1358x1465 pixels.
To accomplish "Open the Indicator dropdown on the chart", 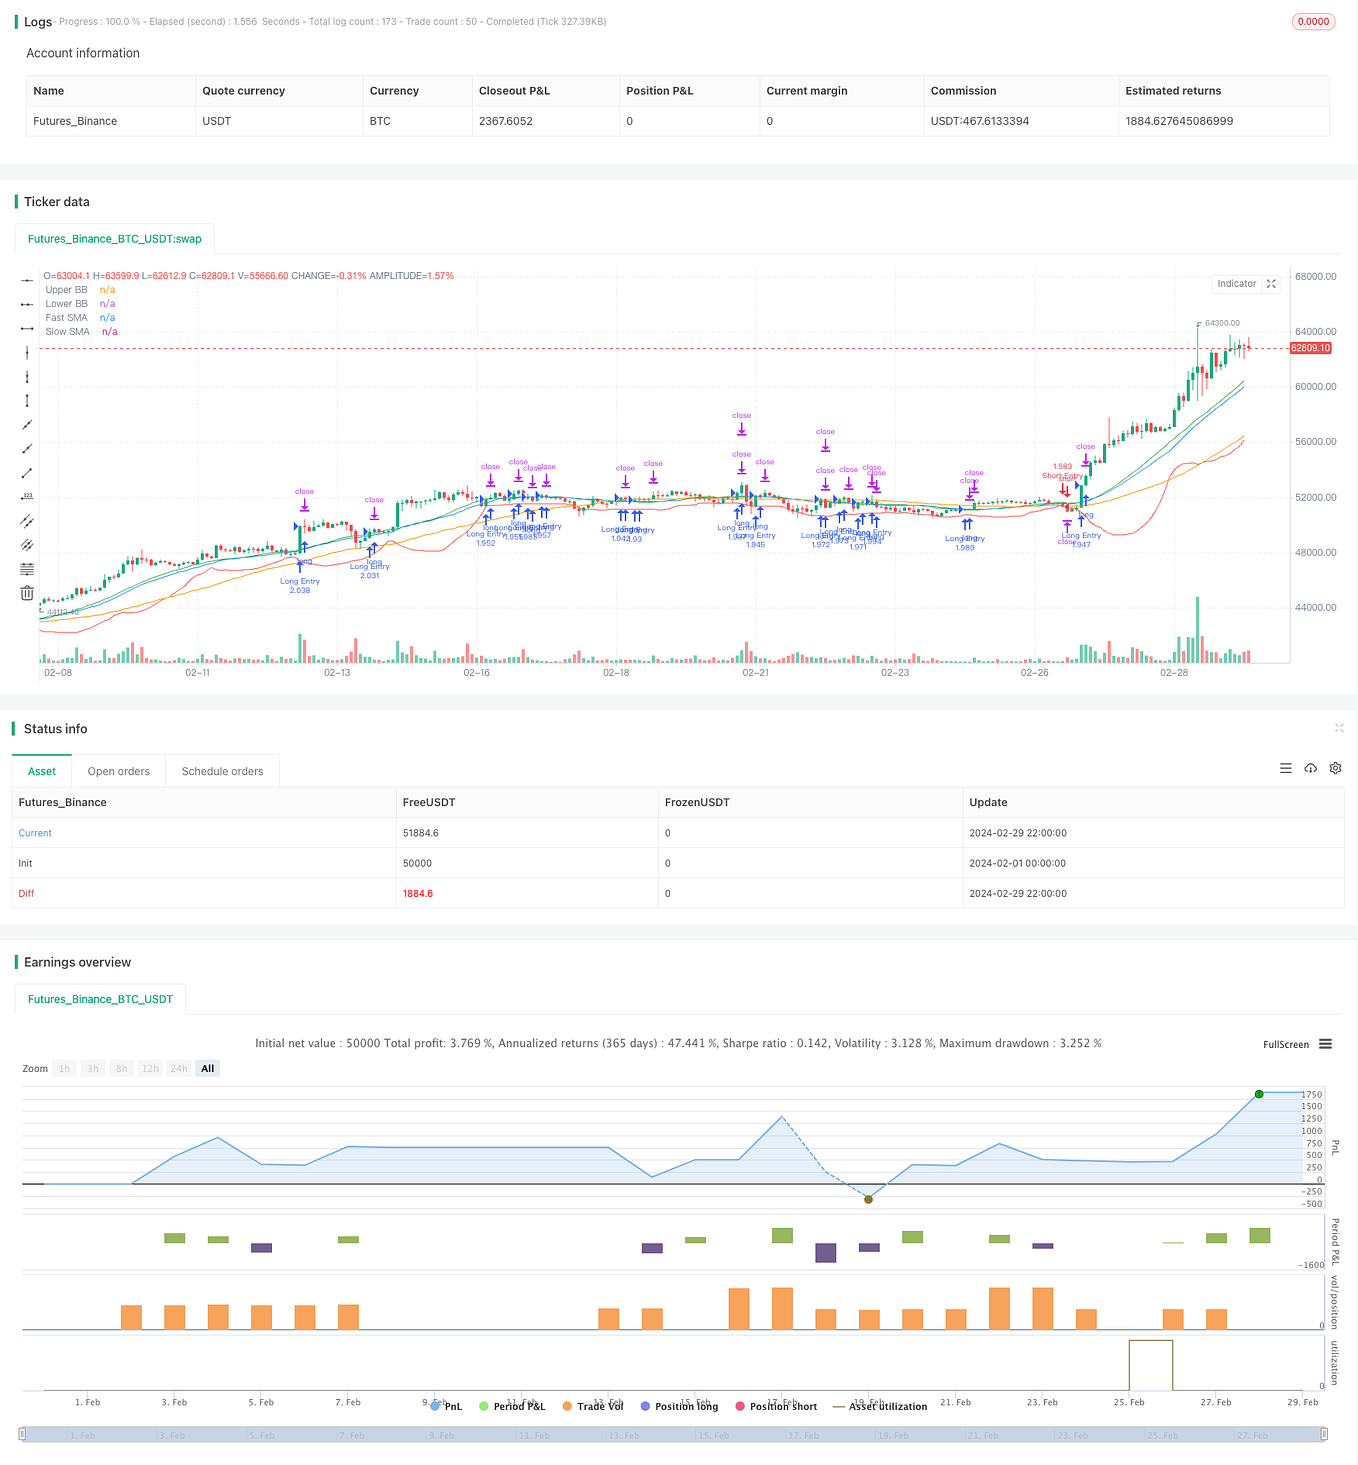I will [x=1237, y=284].
